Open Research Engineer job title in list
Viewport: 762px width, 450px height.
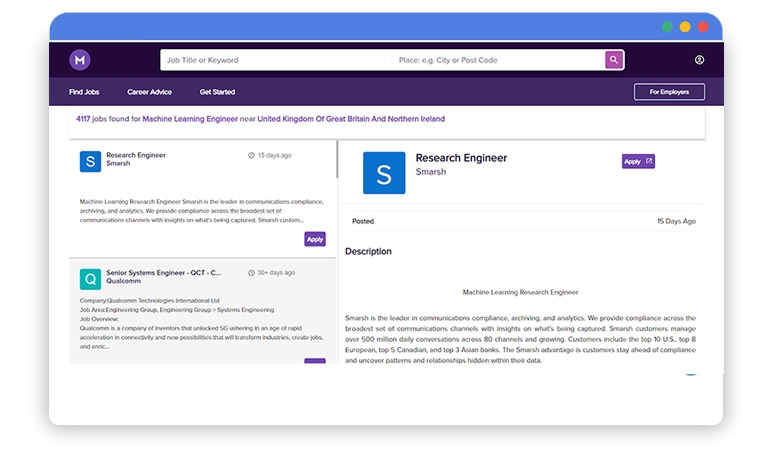pos(136,155)
